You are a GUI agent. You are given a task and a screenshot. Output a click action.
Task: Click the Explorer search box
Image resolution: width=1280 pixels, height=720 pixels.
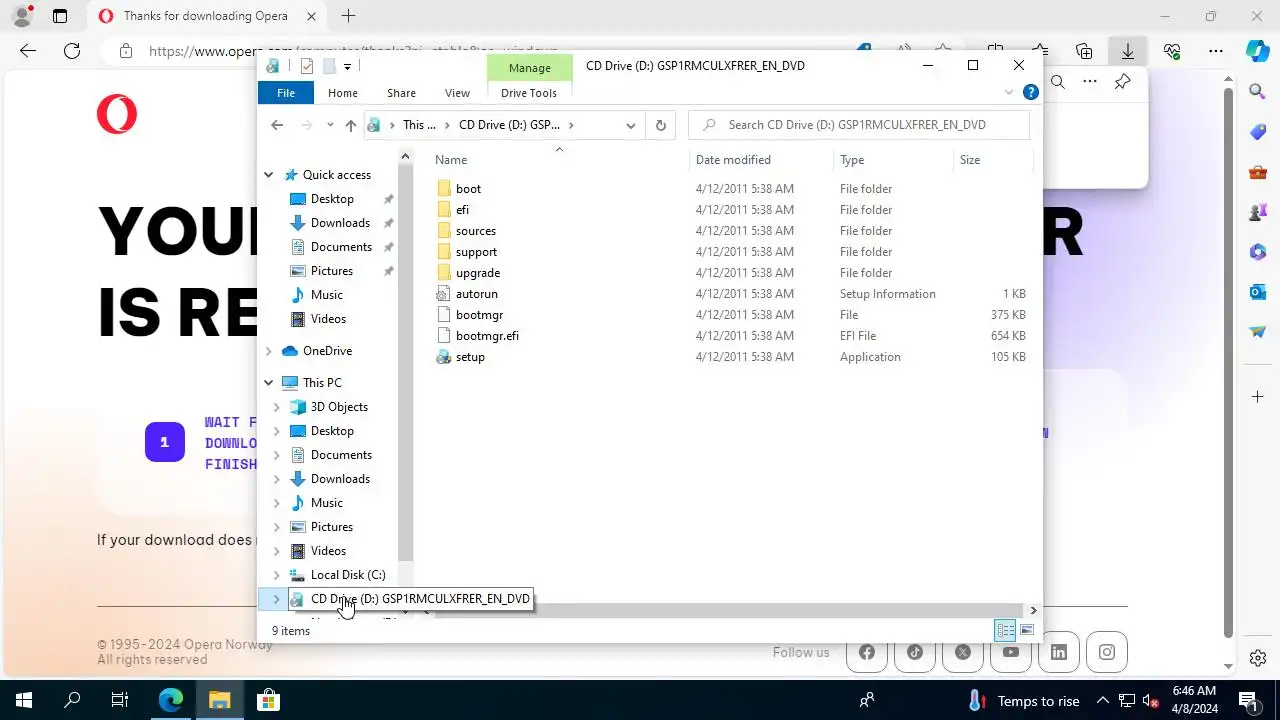pyautogui.click(x=858, y=125)
